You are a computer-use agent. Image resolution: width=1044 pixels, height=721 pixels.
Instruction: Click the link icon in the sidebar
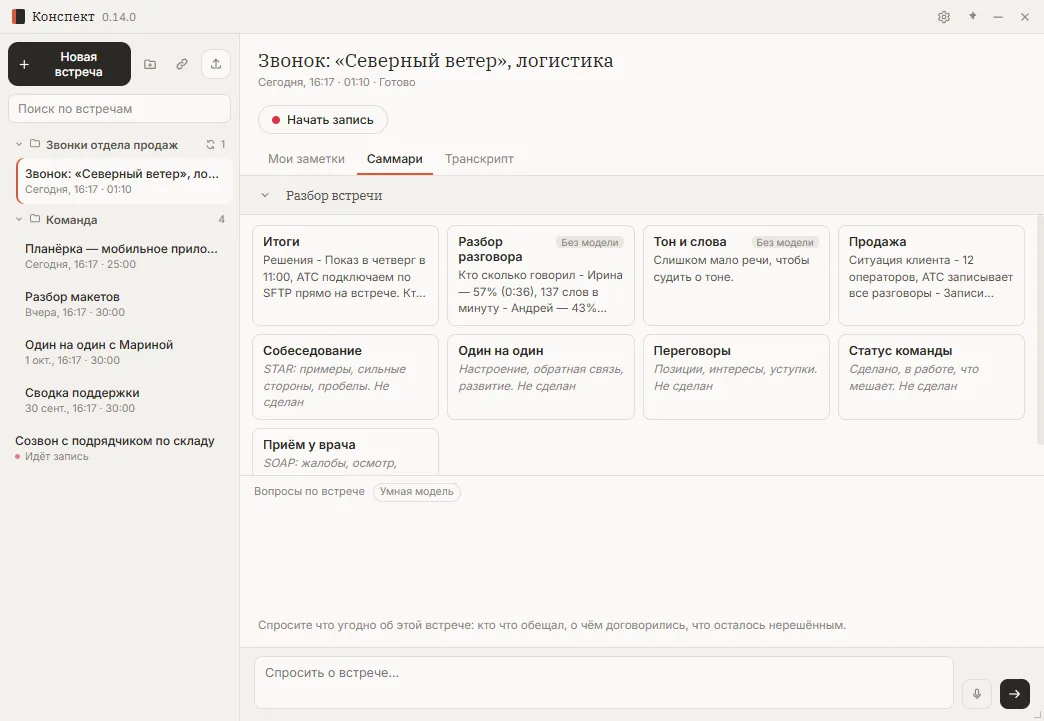click(x=182, y=64)
